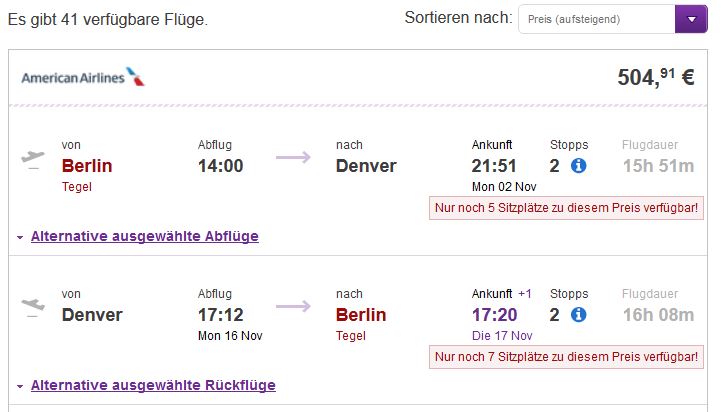
Task: Click the 14:00 departure time
Action: (220, 166)
